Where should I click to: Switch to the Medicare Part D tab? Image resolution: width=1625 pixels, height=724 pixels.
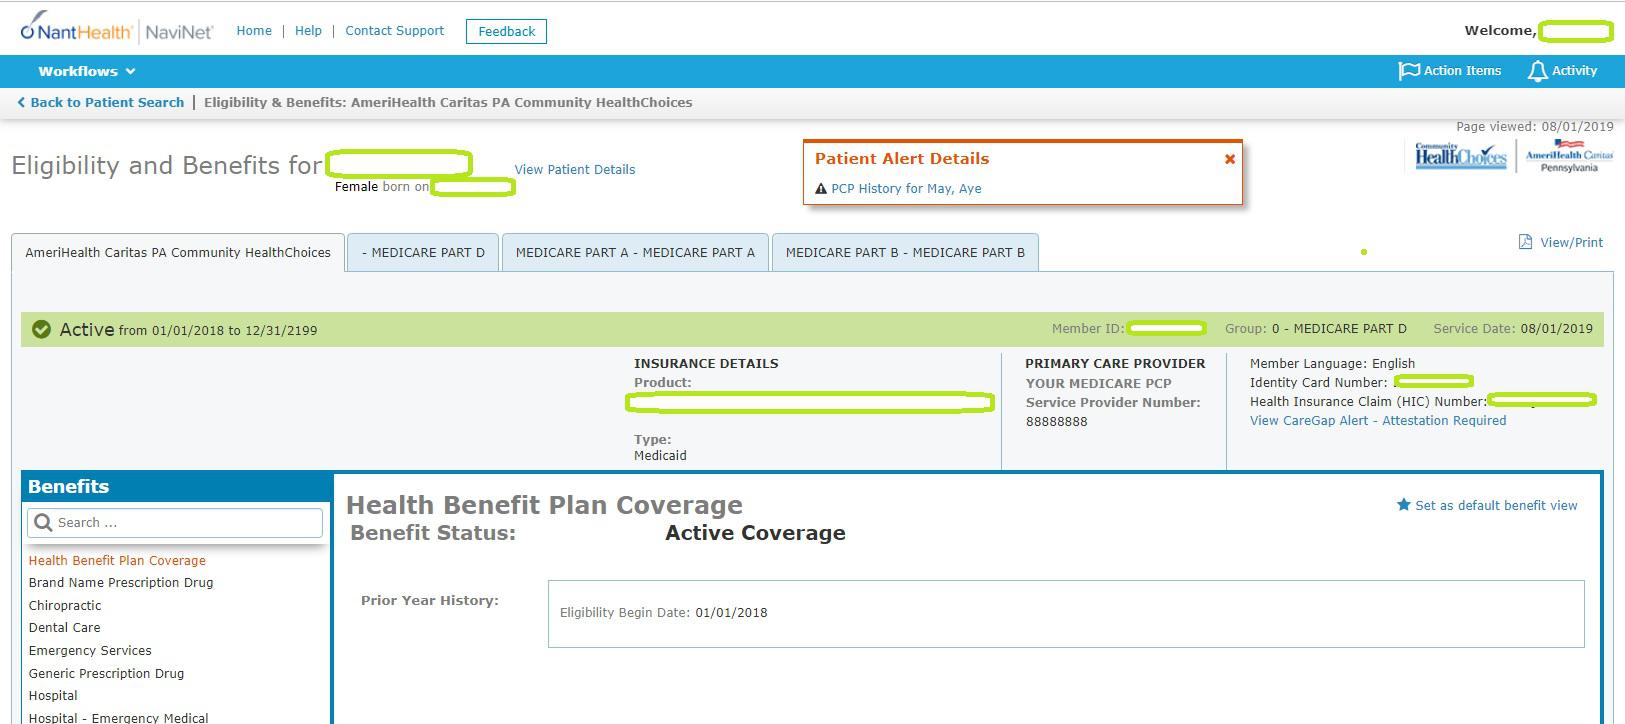(423, 253)
